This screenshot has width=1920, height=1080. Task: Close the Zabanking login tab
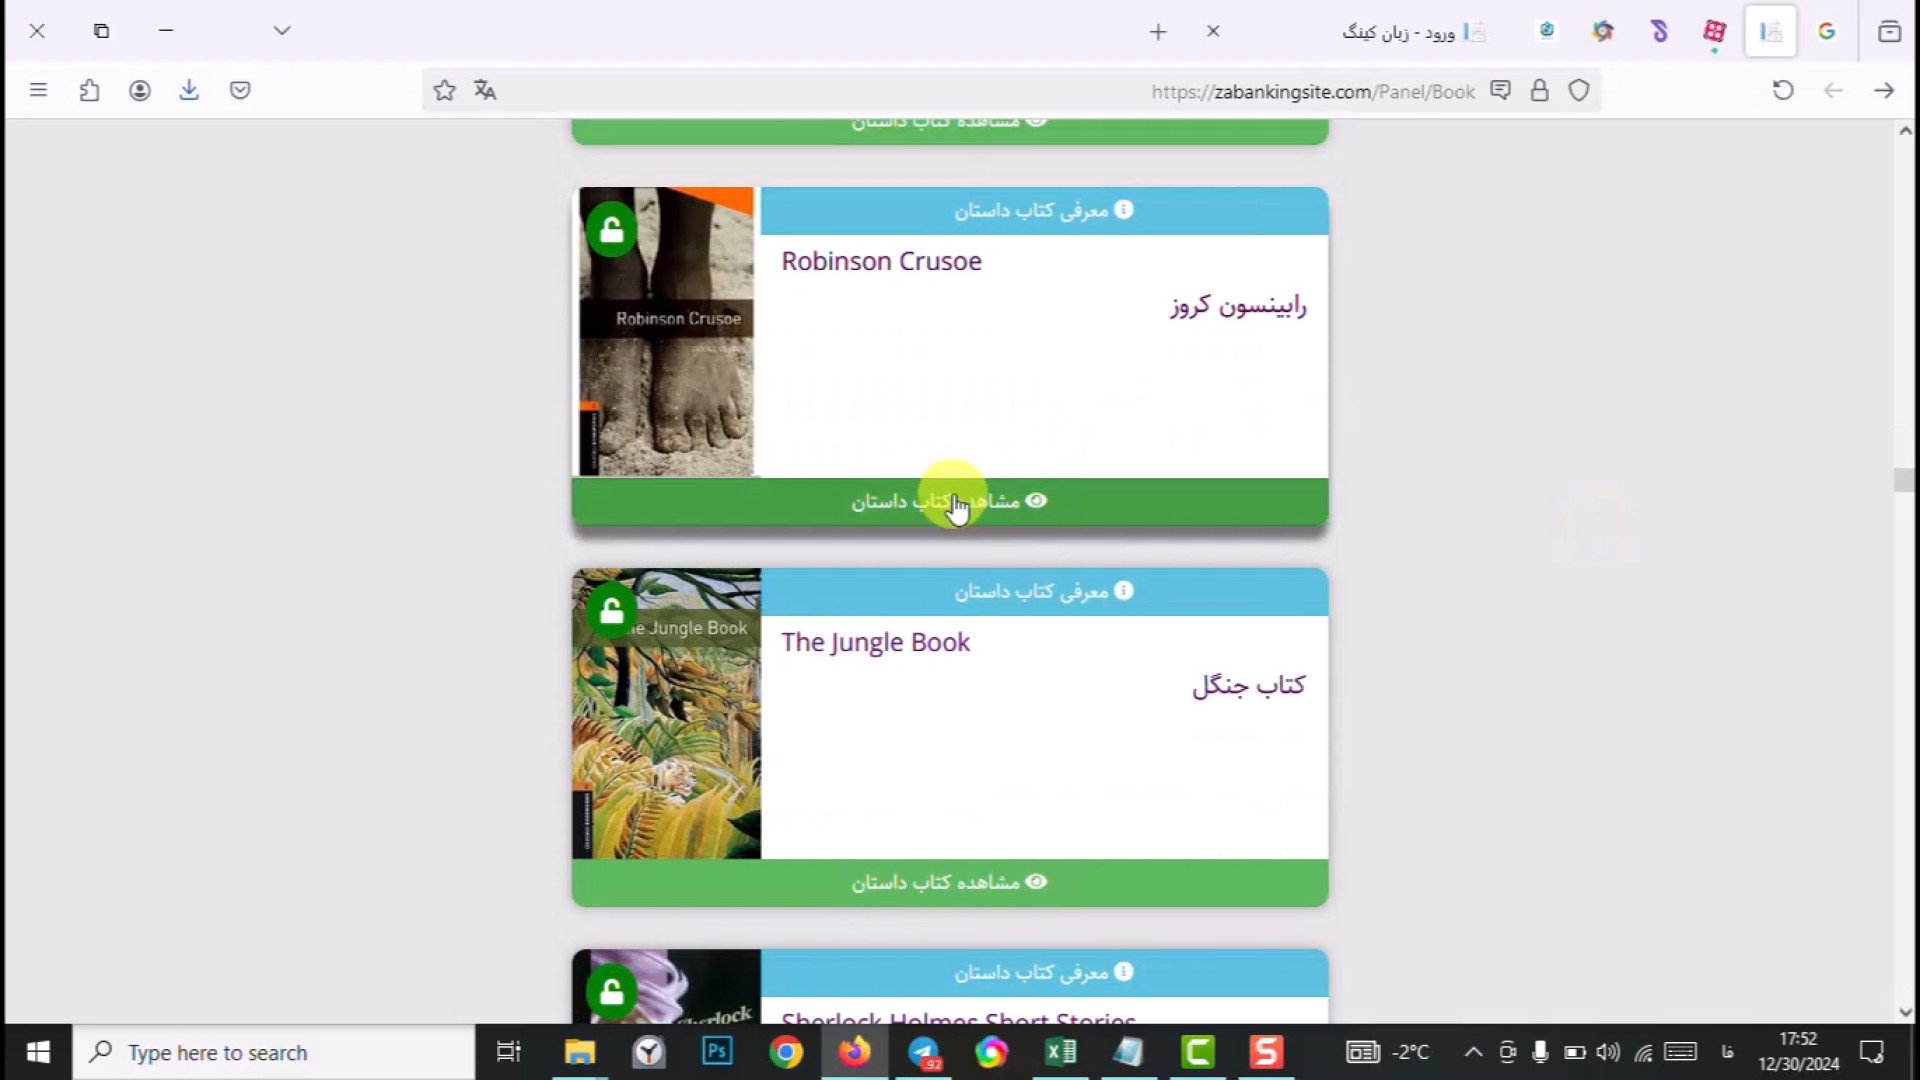(x=1213, y=31)
